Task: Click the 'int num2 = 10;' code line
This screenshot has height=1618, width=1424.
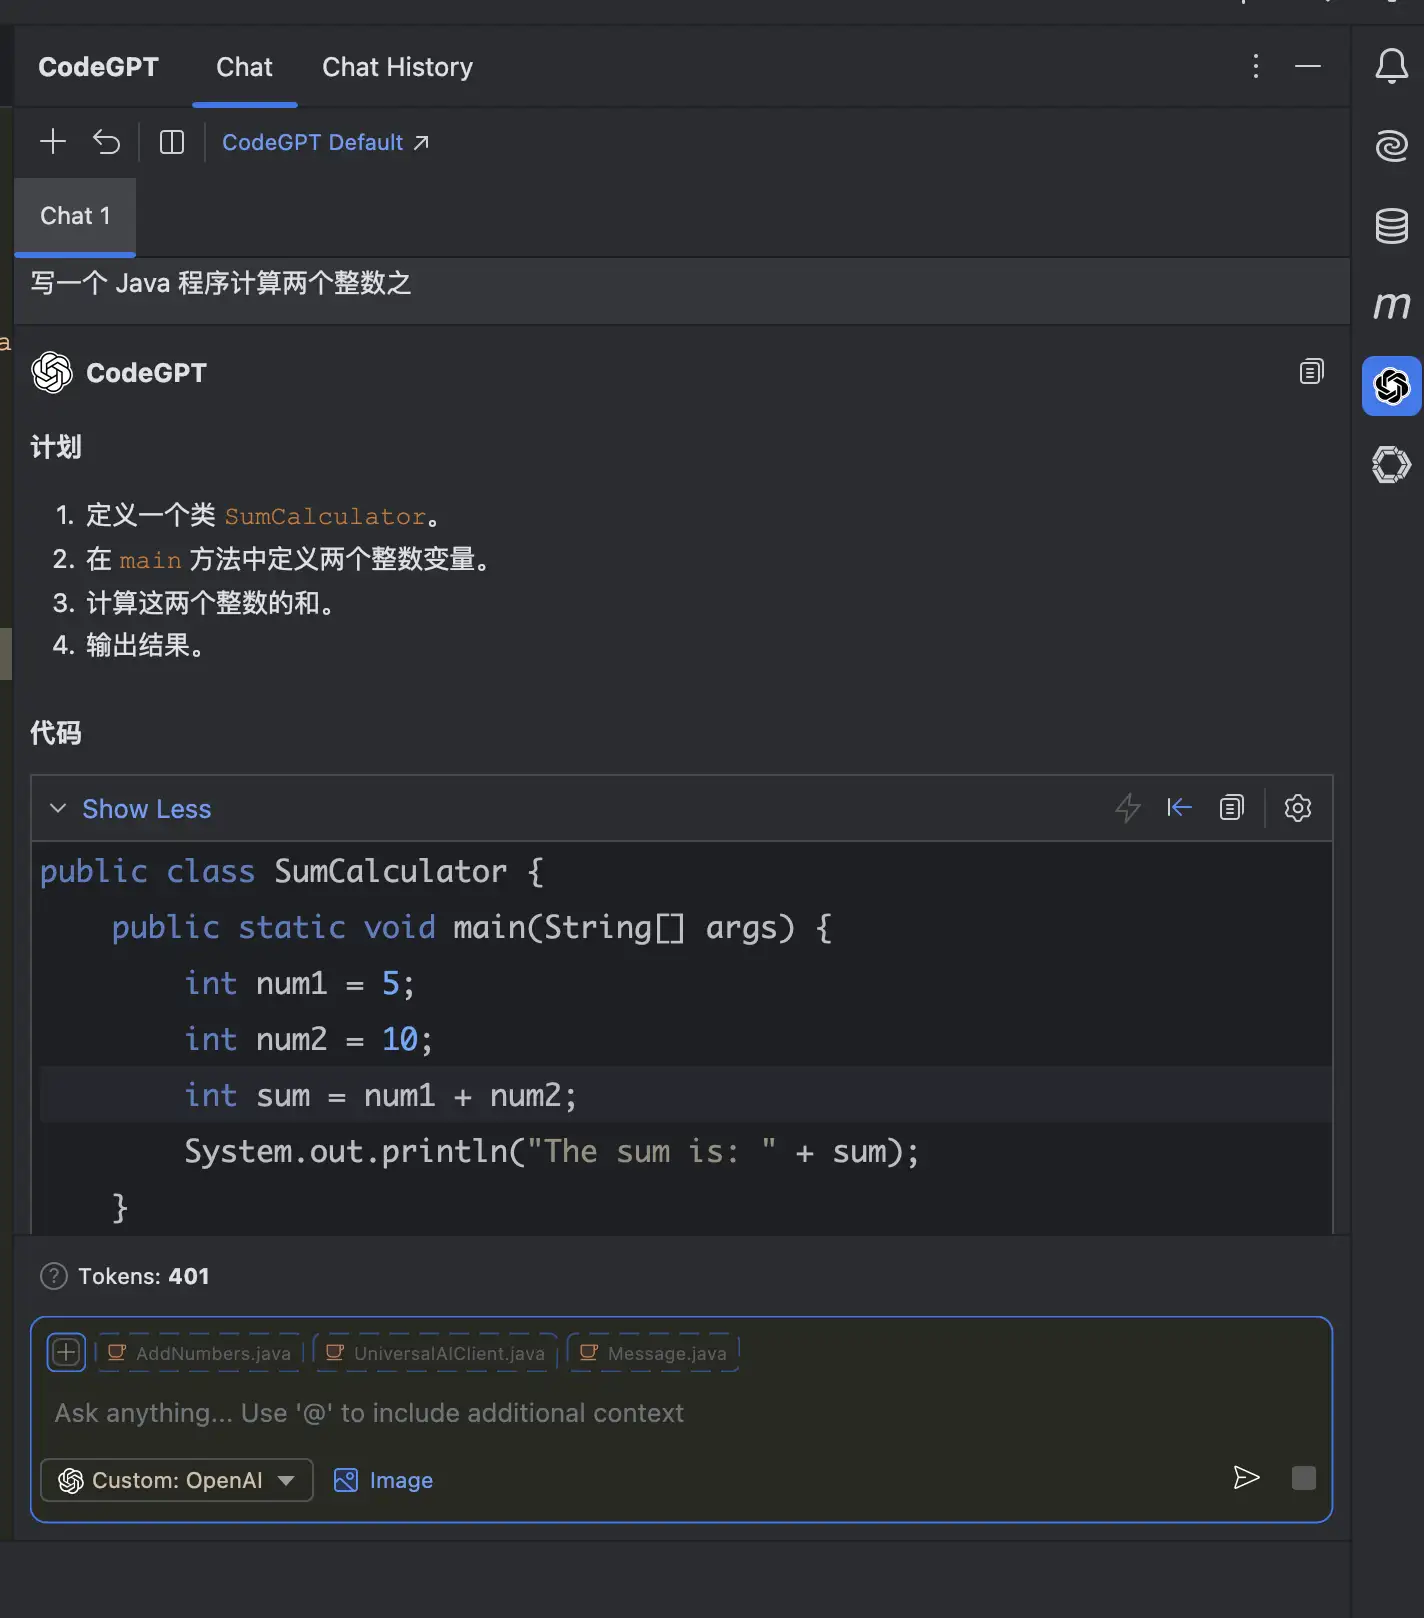Action: tap(308, 1039)
